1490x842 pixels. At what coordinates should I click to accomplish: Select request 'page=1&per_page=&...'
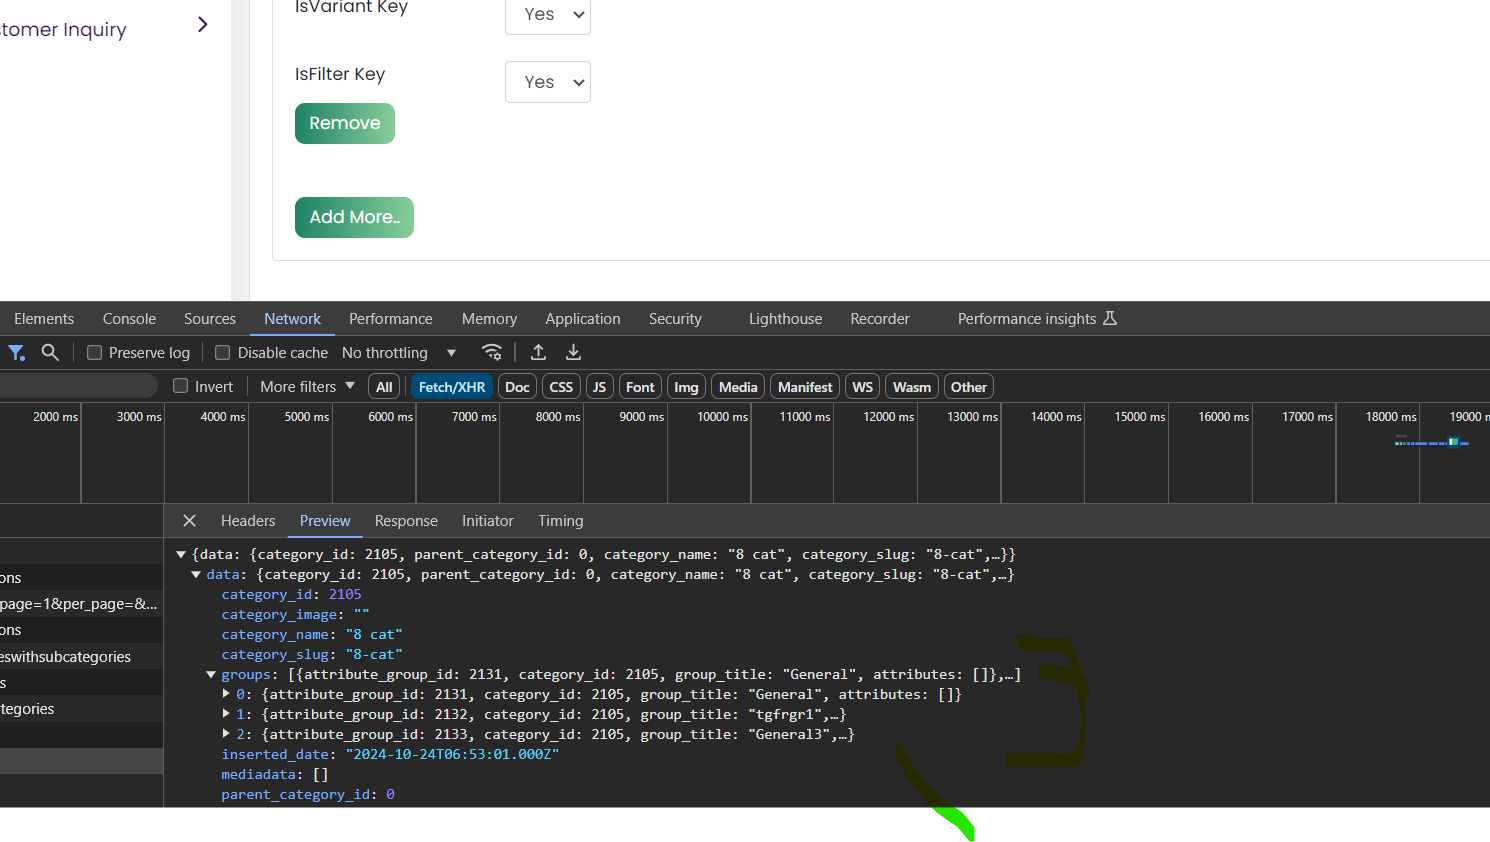81,604
